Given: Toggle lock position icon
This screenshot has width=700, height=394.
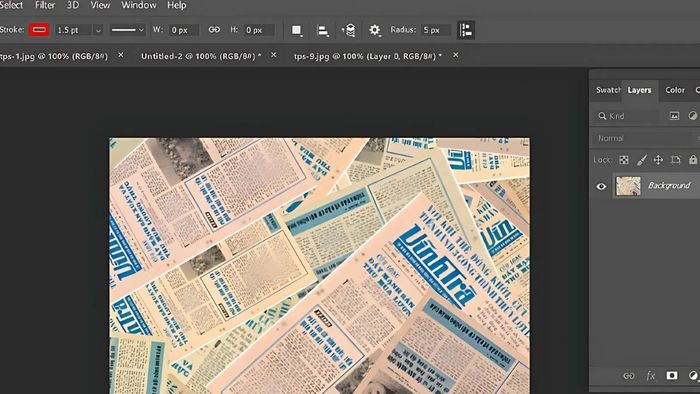Looking at the screenshot, I should click(658, 160).
